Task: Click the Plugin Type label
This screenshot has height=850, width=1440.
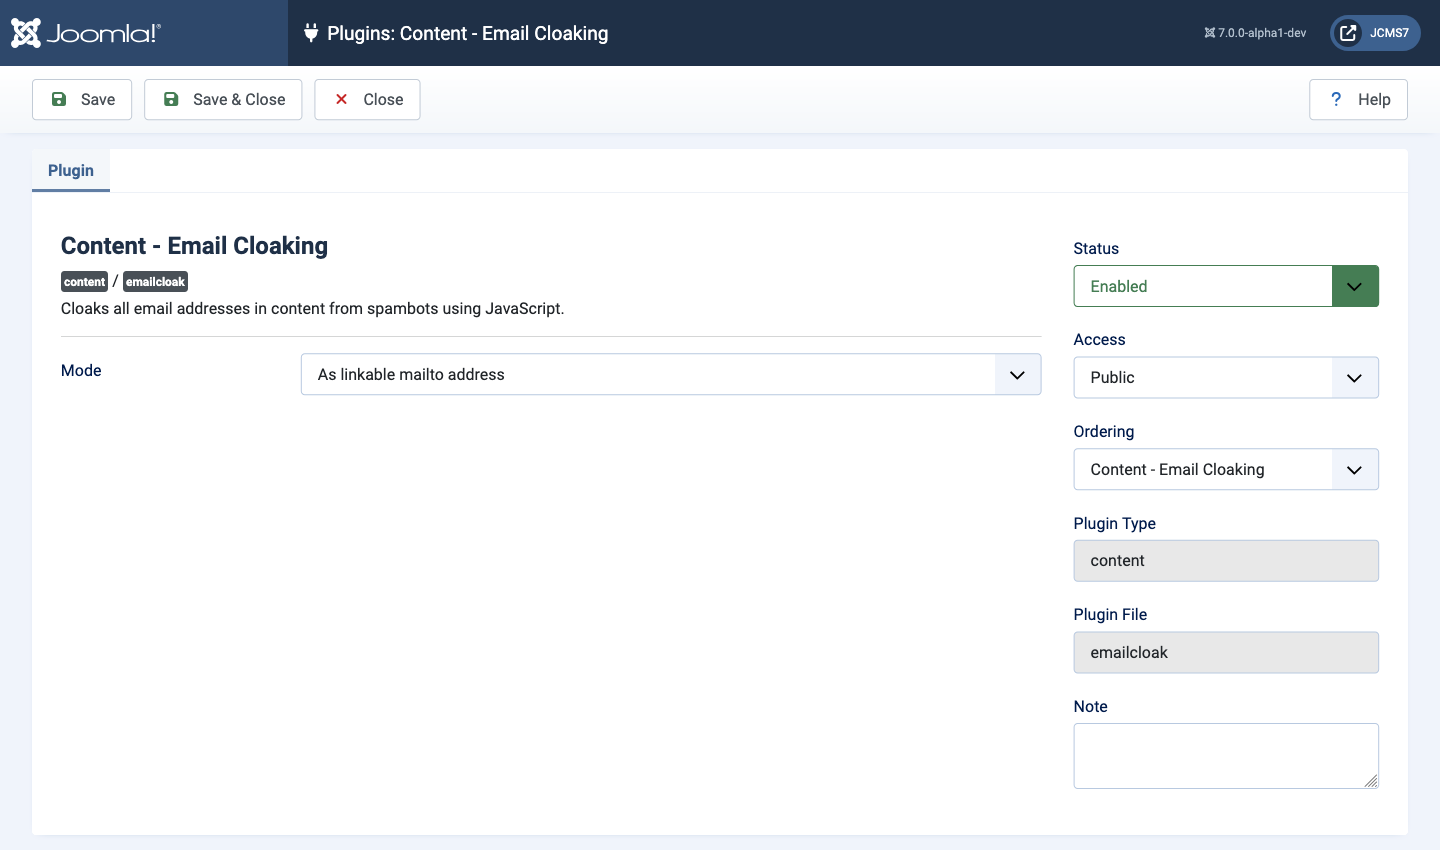Action: pos(1115,524)
